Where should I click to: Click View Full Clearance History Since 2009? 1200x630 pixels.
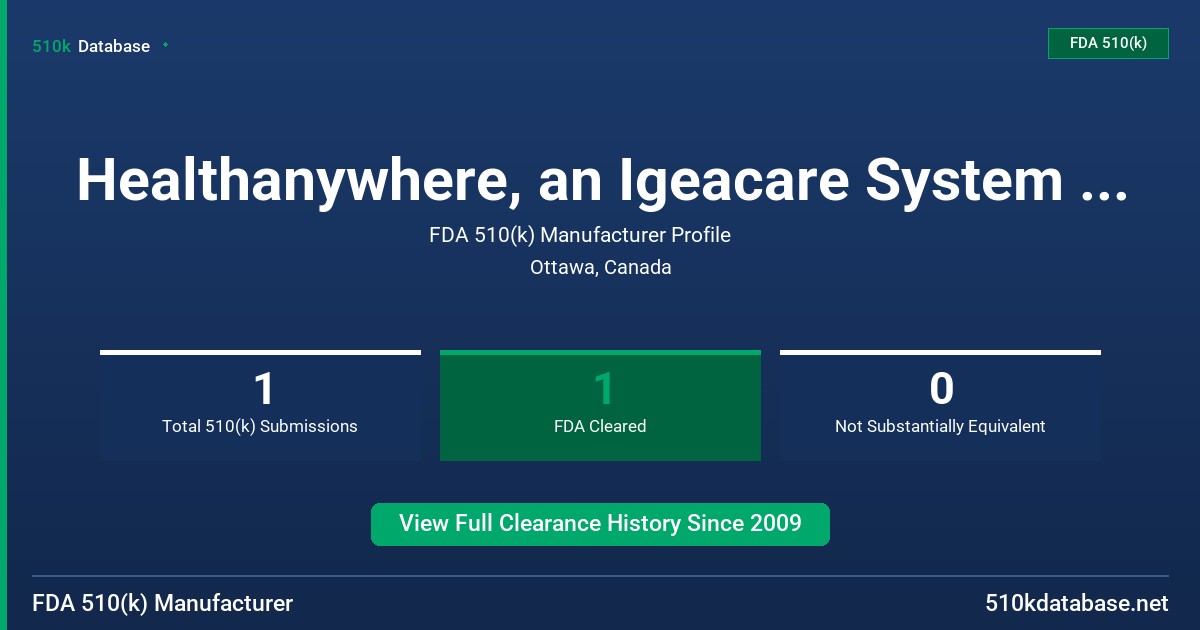pos(600,524)
